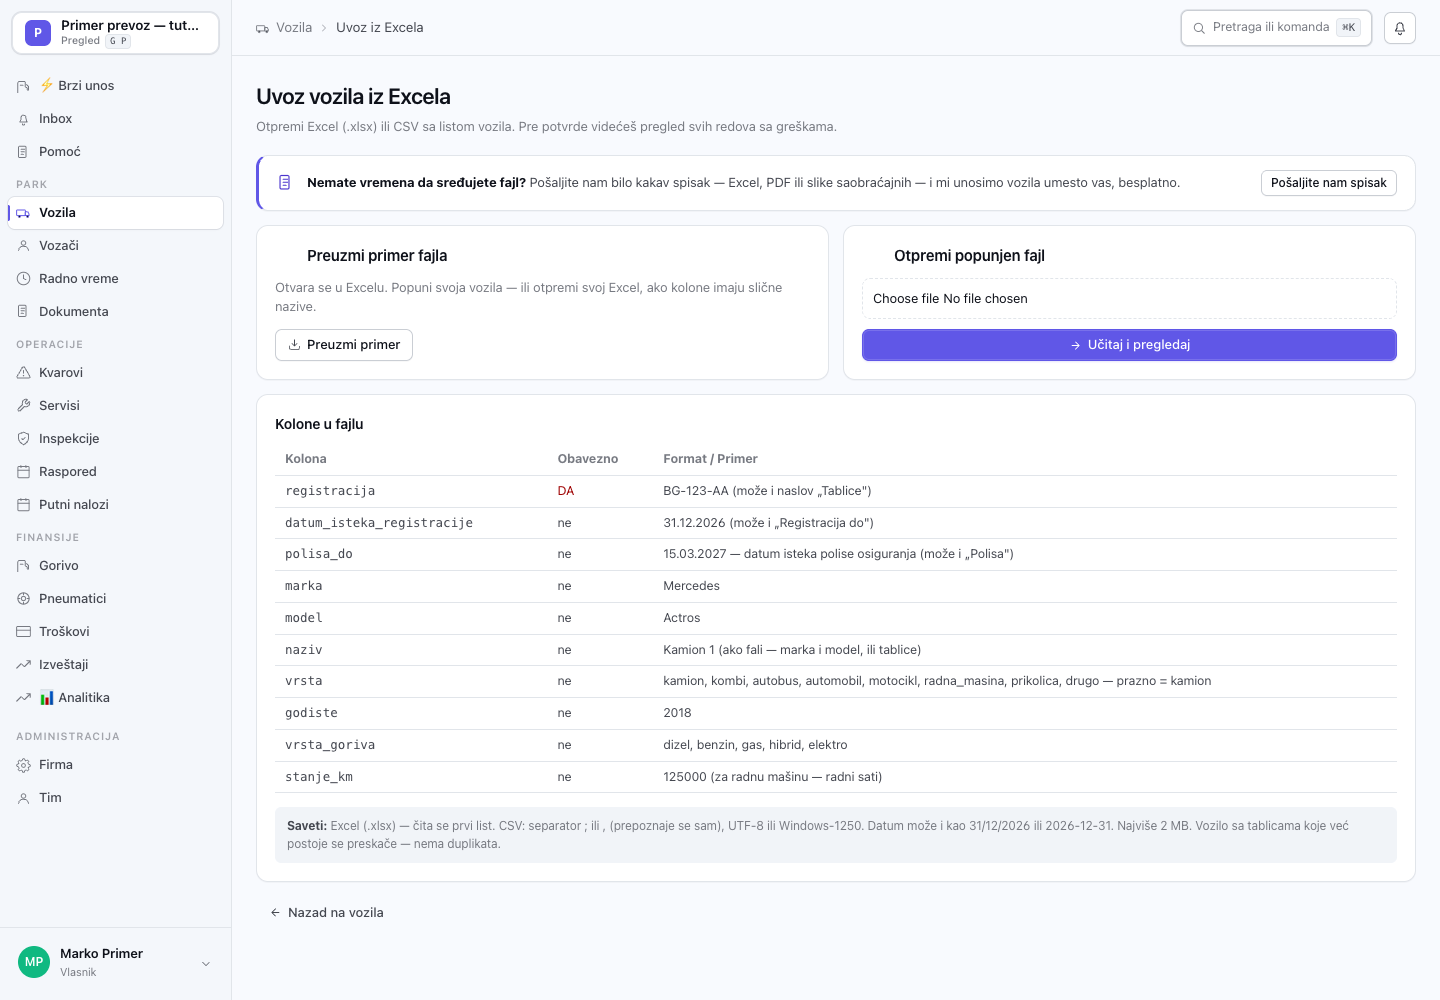
Task: Click the Raspored calendar icon
Action: coord(24,472)
